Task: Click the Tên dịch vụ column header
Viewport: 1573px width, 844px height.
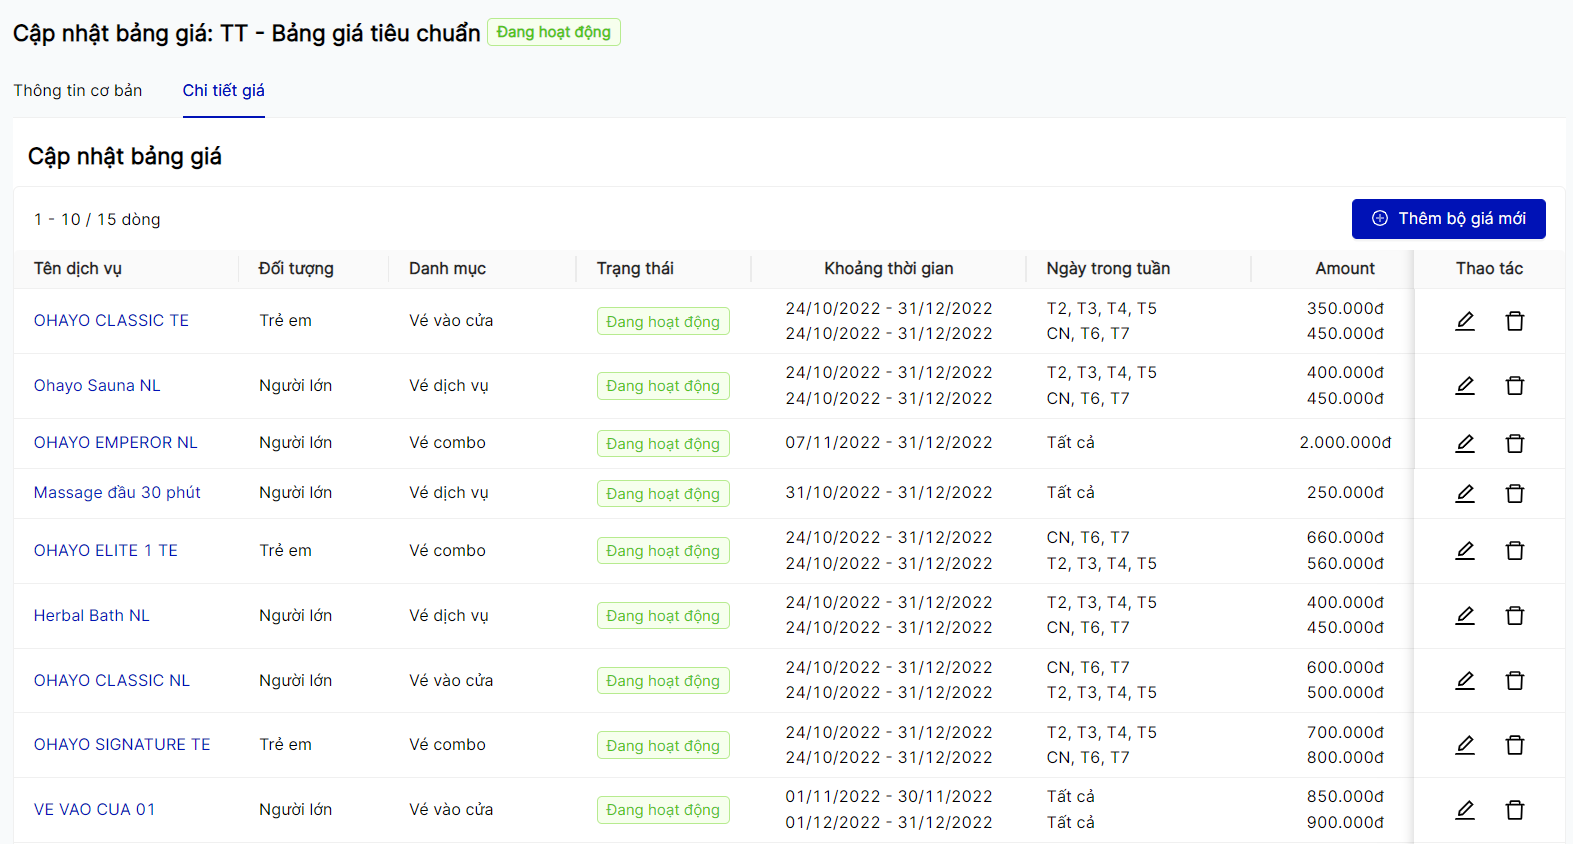Action: [78, 269]
